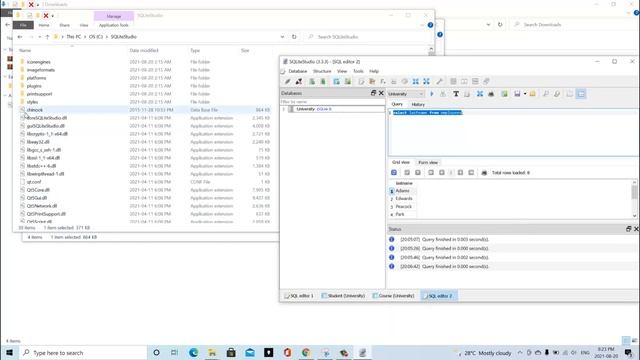640x360 pixels.
Task: Click find-and-replace icon in editor toolbar
Action: click(x=557, y=94)
